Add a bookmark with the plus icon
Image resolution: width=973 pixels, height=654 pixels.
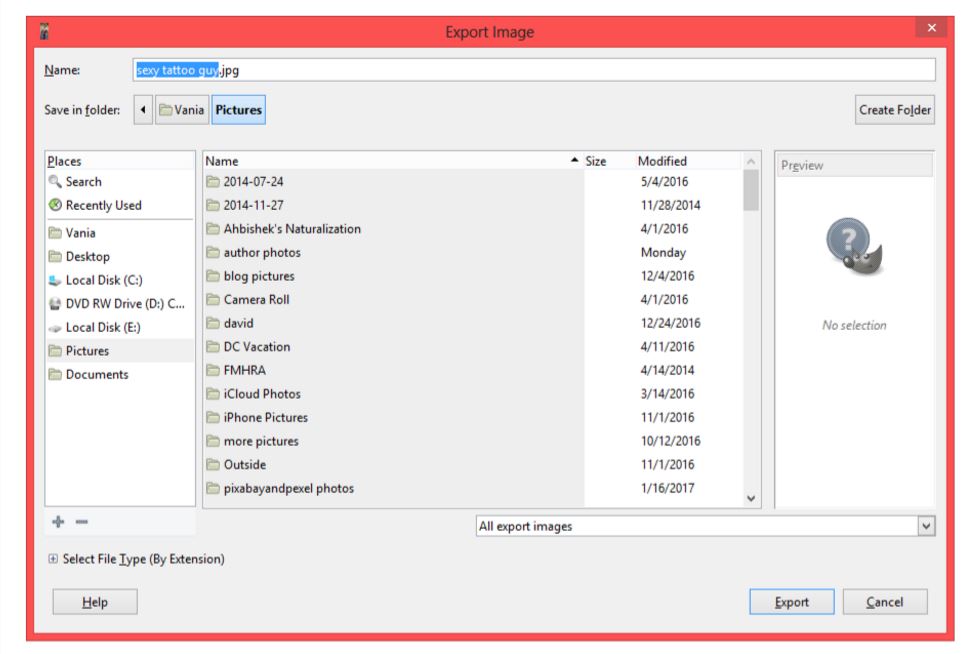point(57,519)
